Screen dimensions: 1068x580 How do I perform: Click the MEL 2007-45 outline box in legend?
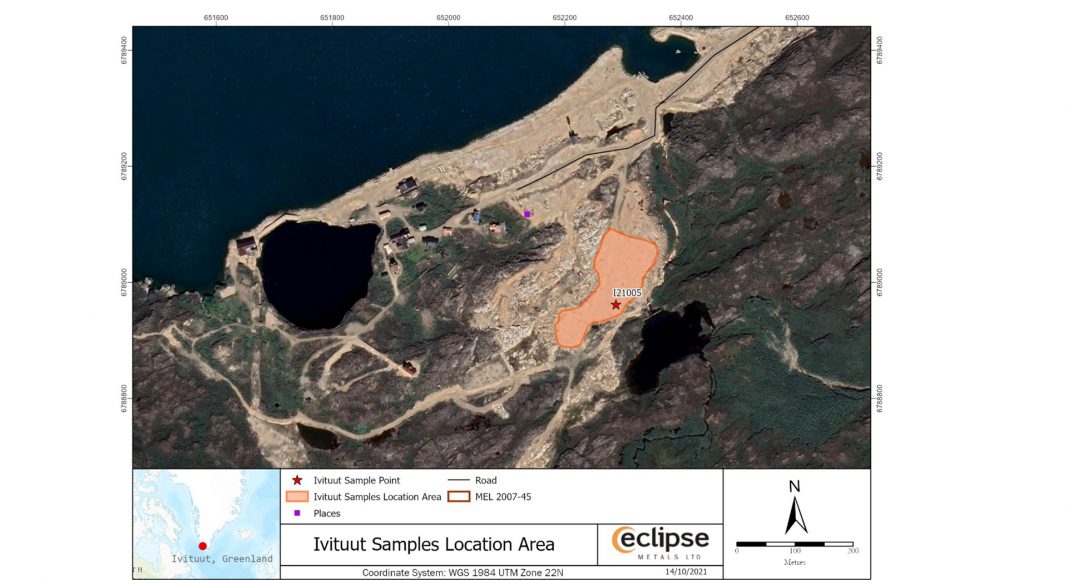coord(459,496)
